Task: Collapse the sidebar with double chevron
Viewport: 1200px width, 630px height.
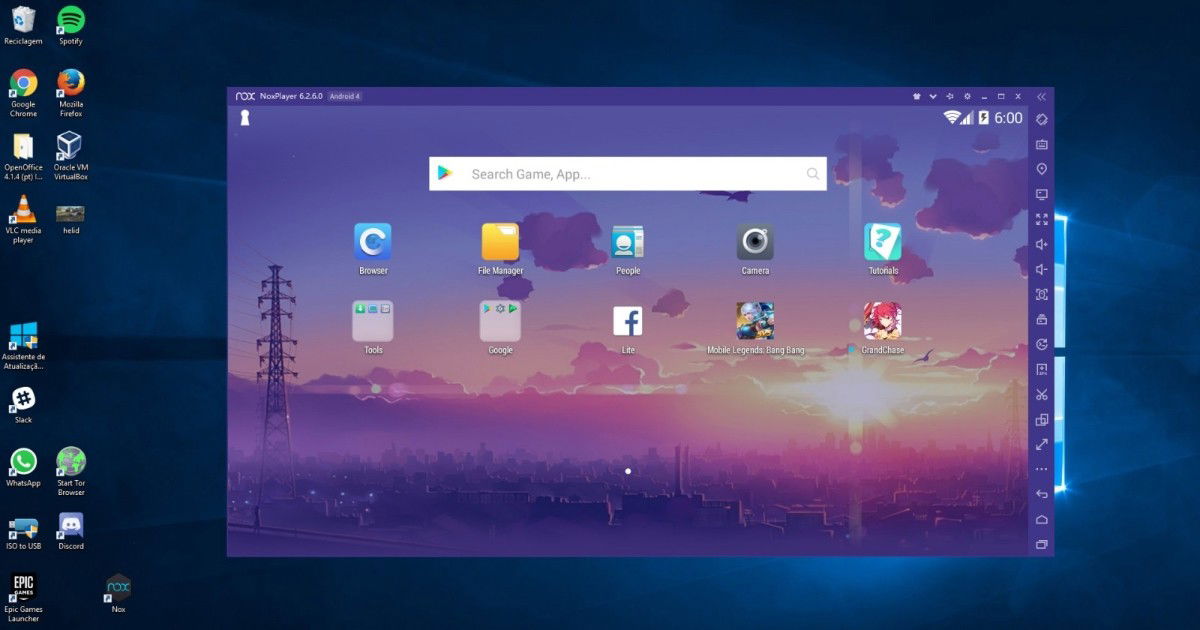Action: pos(1041,96)
